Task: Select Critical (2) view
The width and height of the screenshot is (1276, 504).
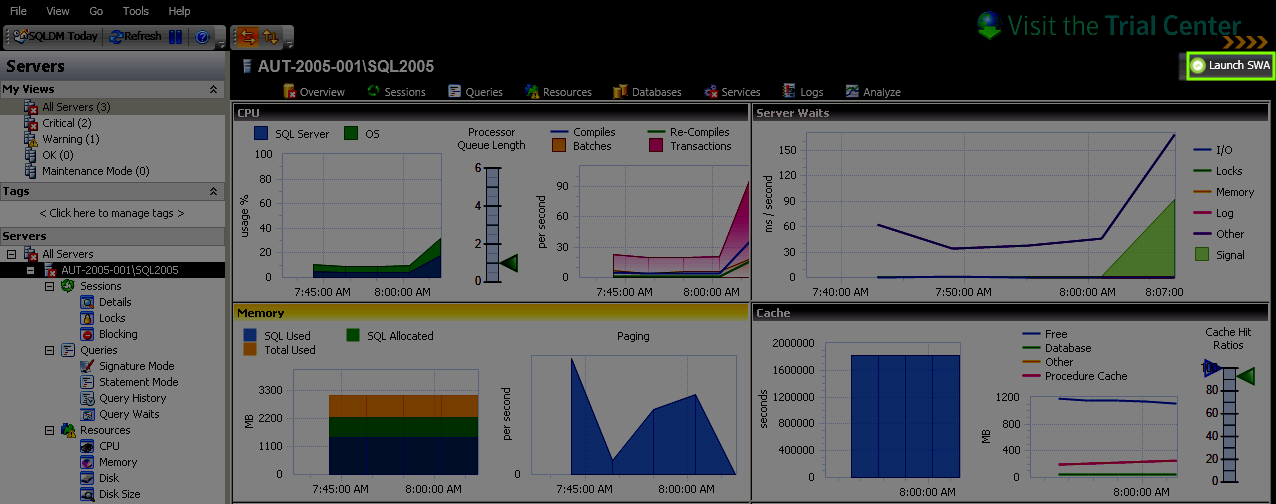Action: (58, 123)
